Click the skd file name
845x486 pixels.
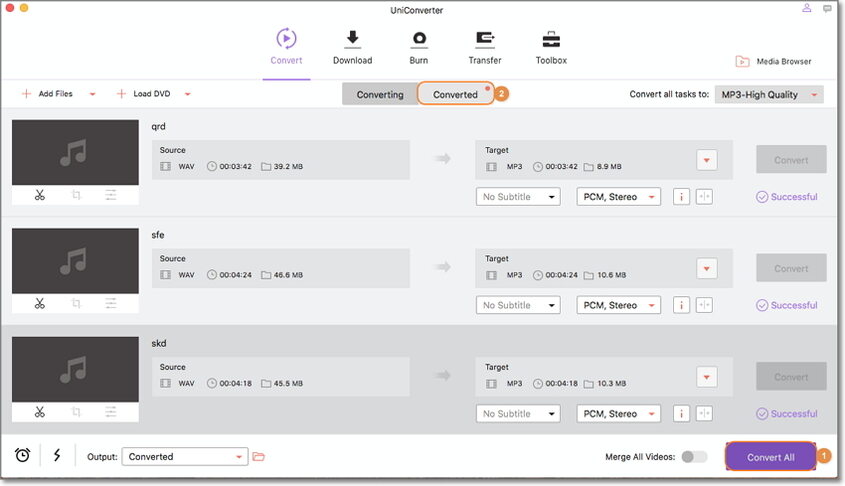[x=158, y=343]
